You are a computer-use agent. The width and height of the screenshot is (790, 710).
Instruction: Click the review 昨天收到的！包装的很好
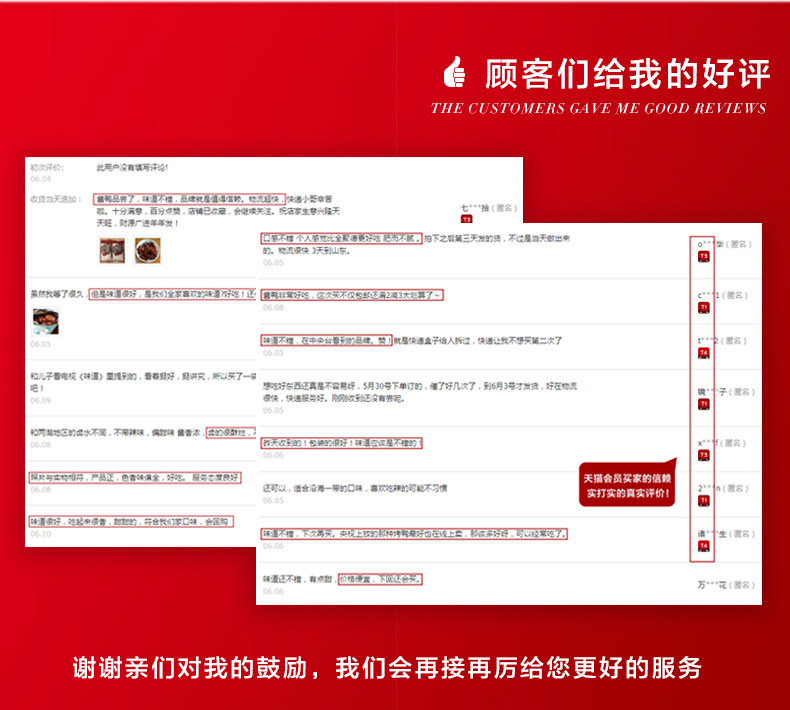tap(342, 443)
